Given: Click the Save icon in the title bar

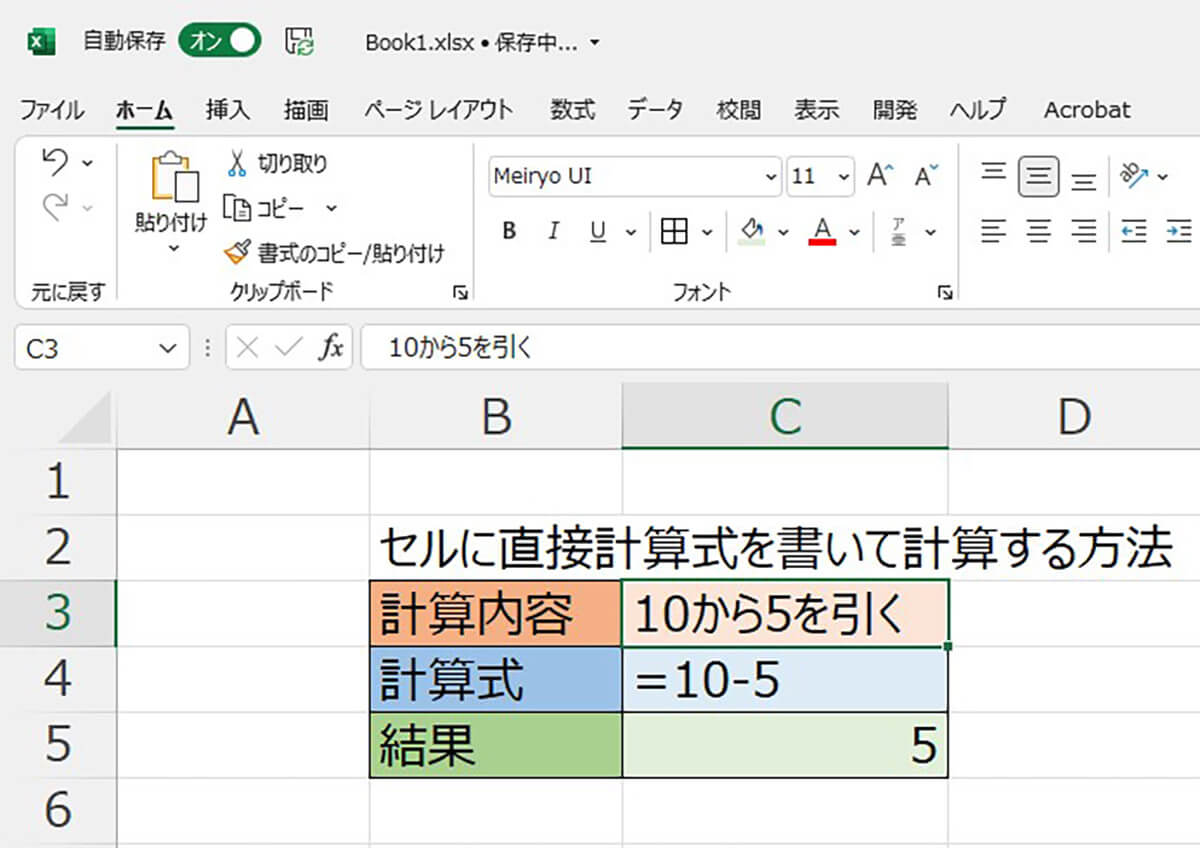Looking at the screenshot, I should [x=299, y=42].
